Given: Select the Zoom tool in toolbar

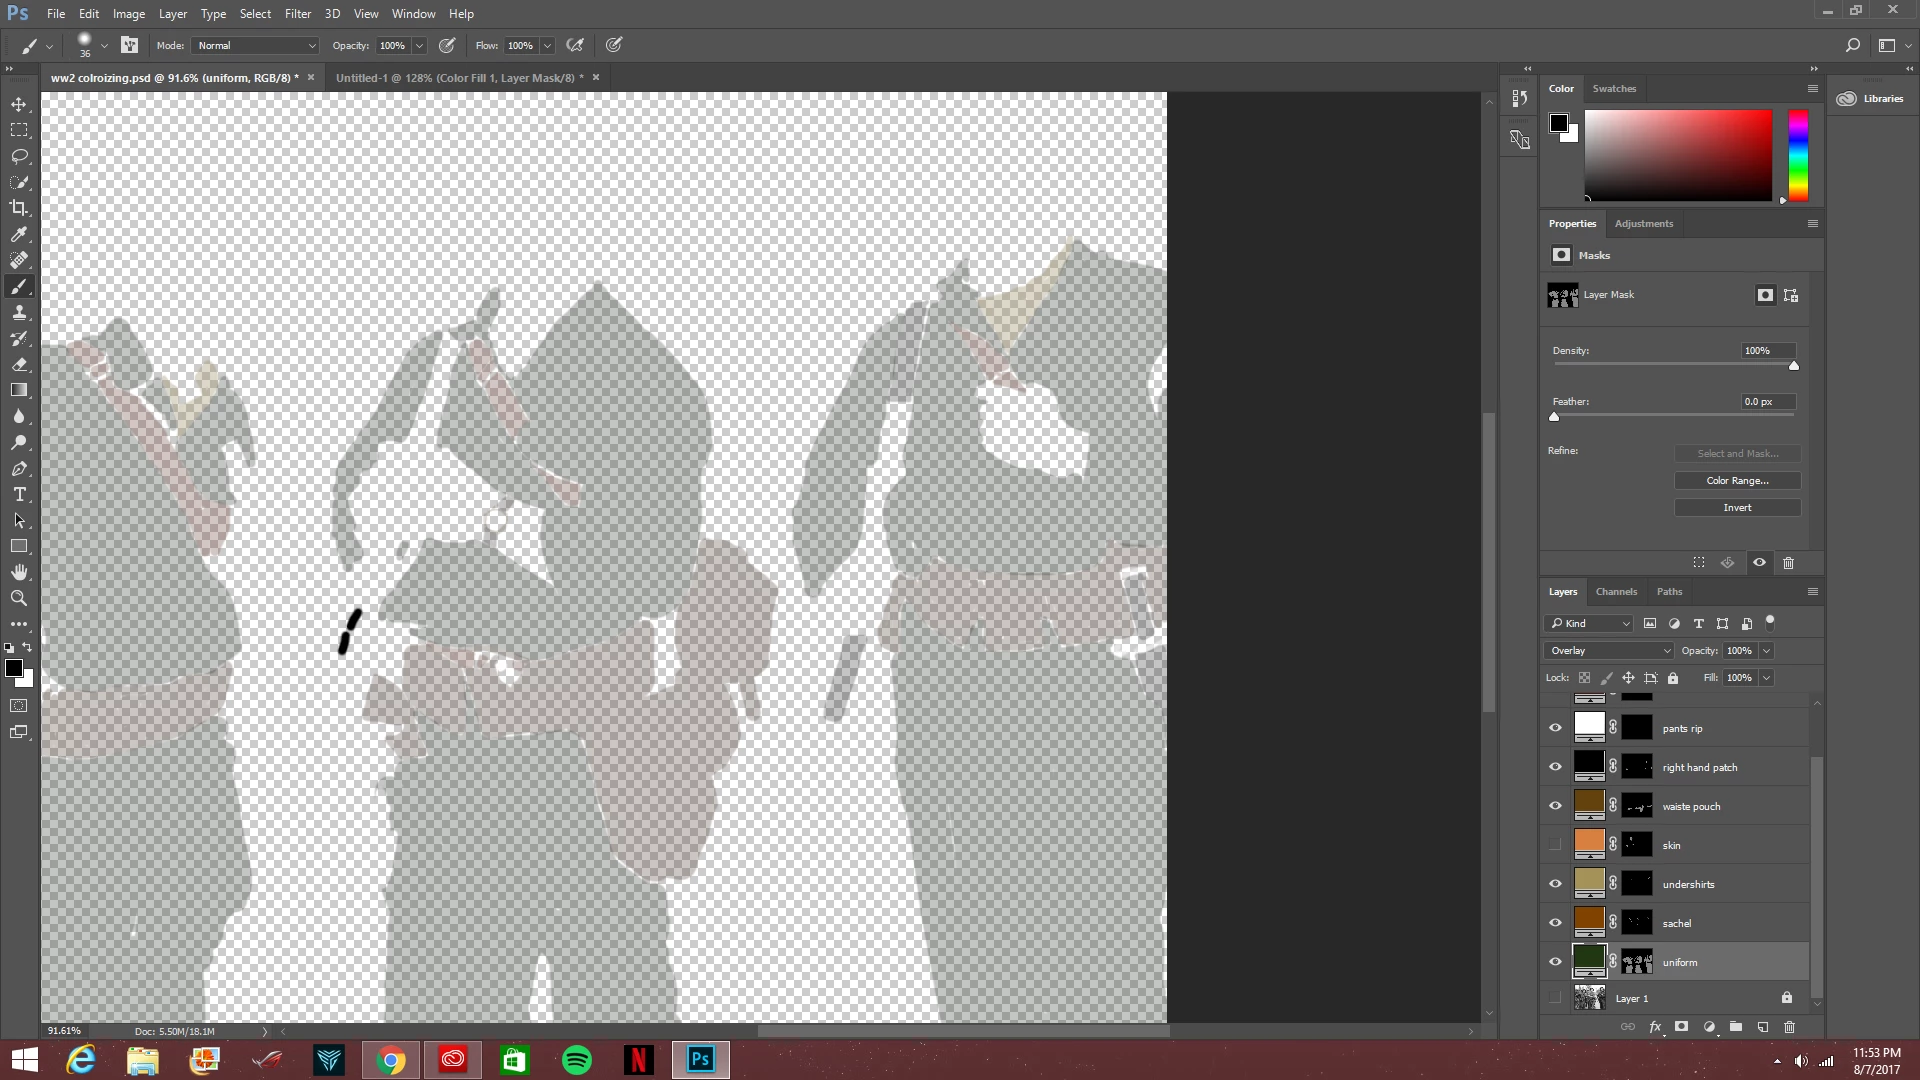Looking at the screenshot, I should click(x=19, y=598).
